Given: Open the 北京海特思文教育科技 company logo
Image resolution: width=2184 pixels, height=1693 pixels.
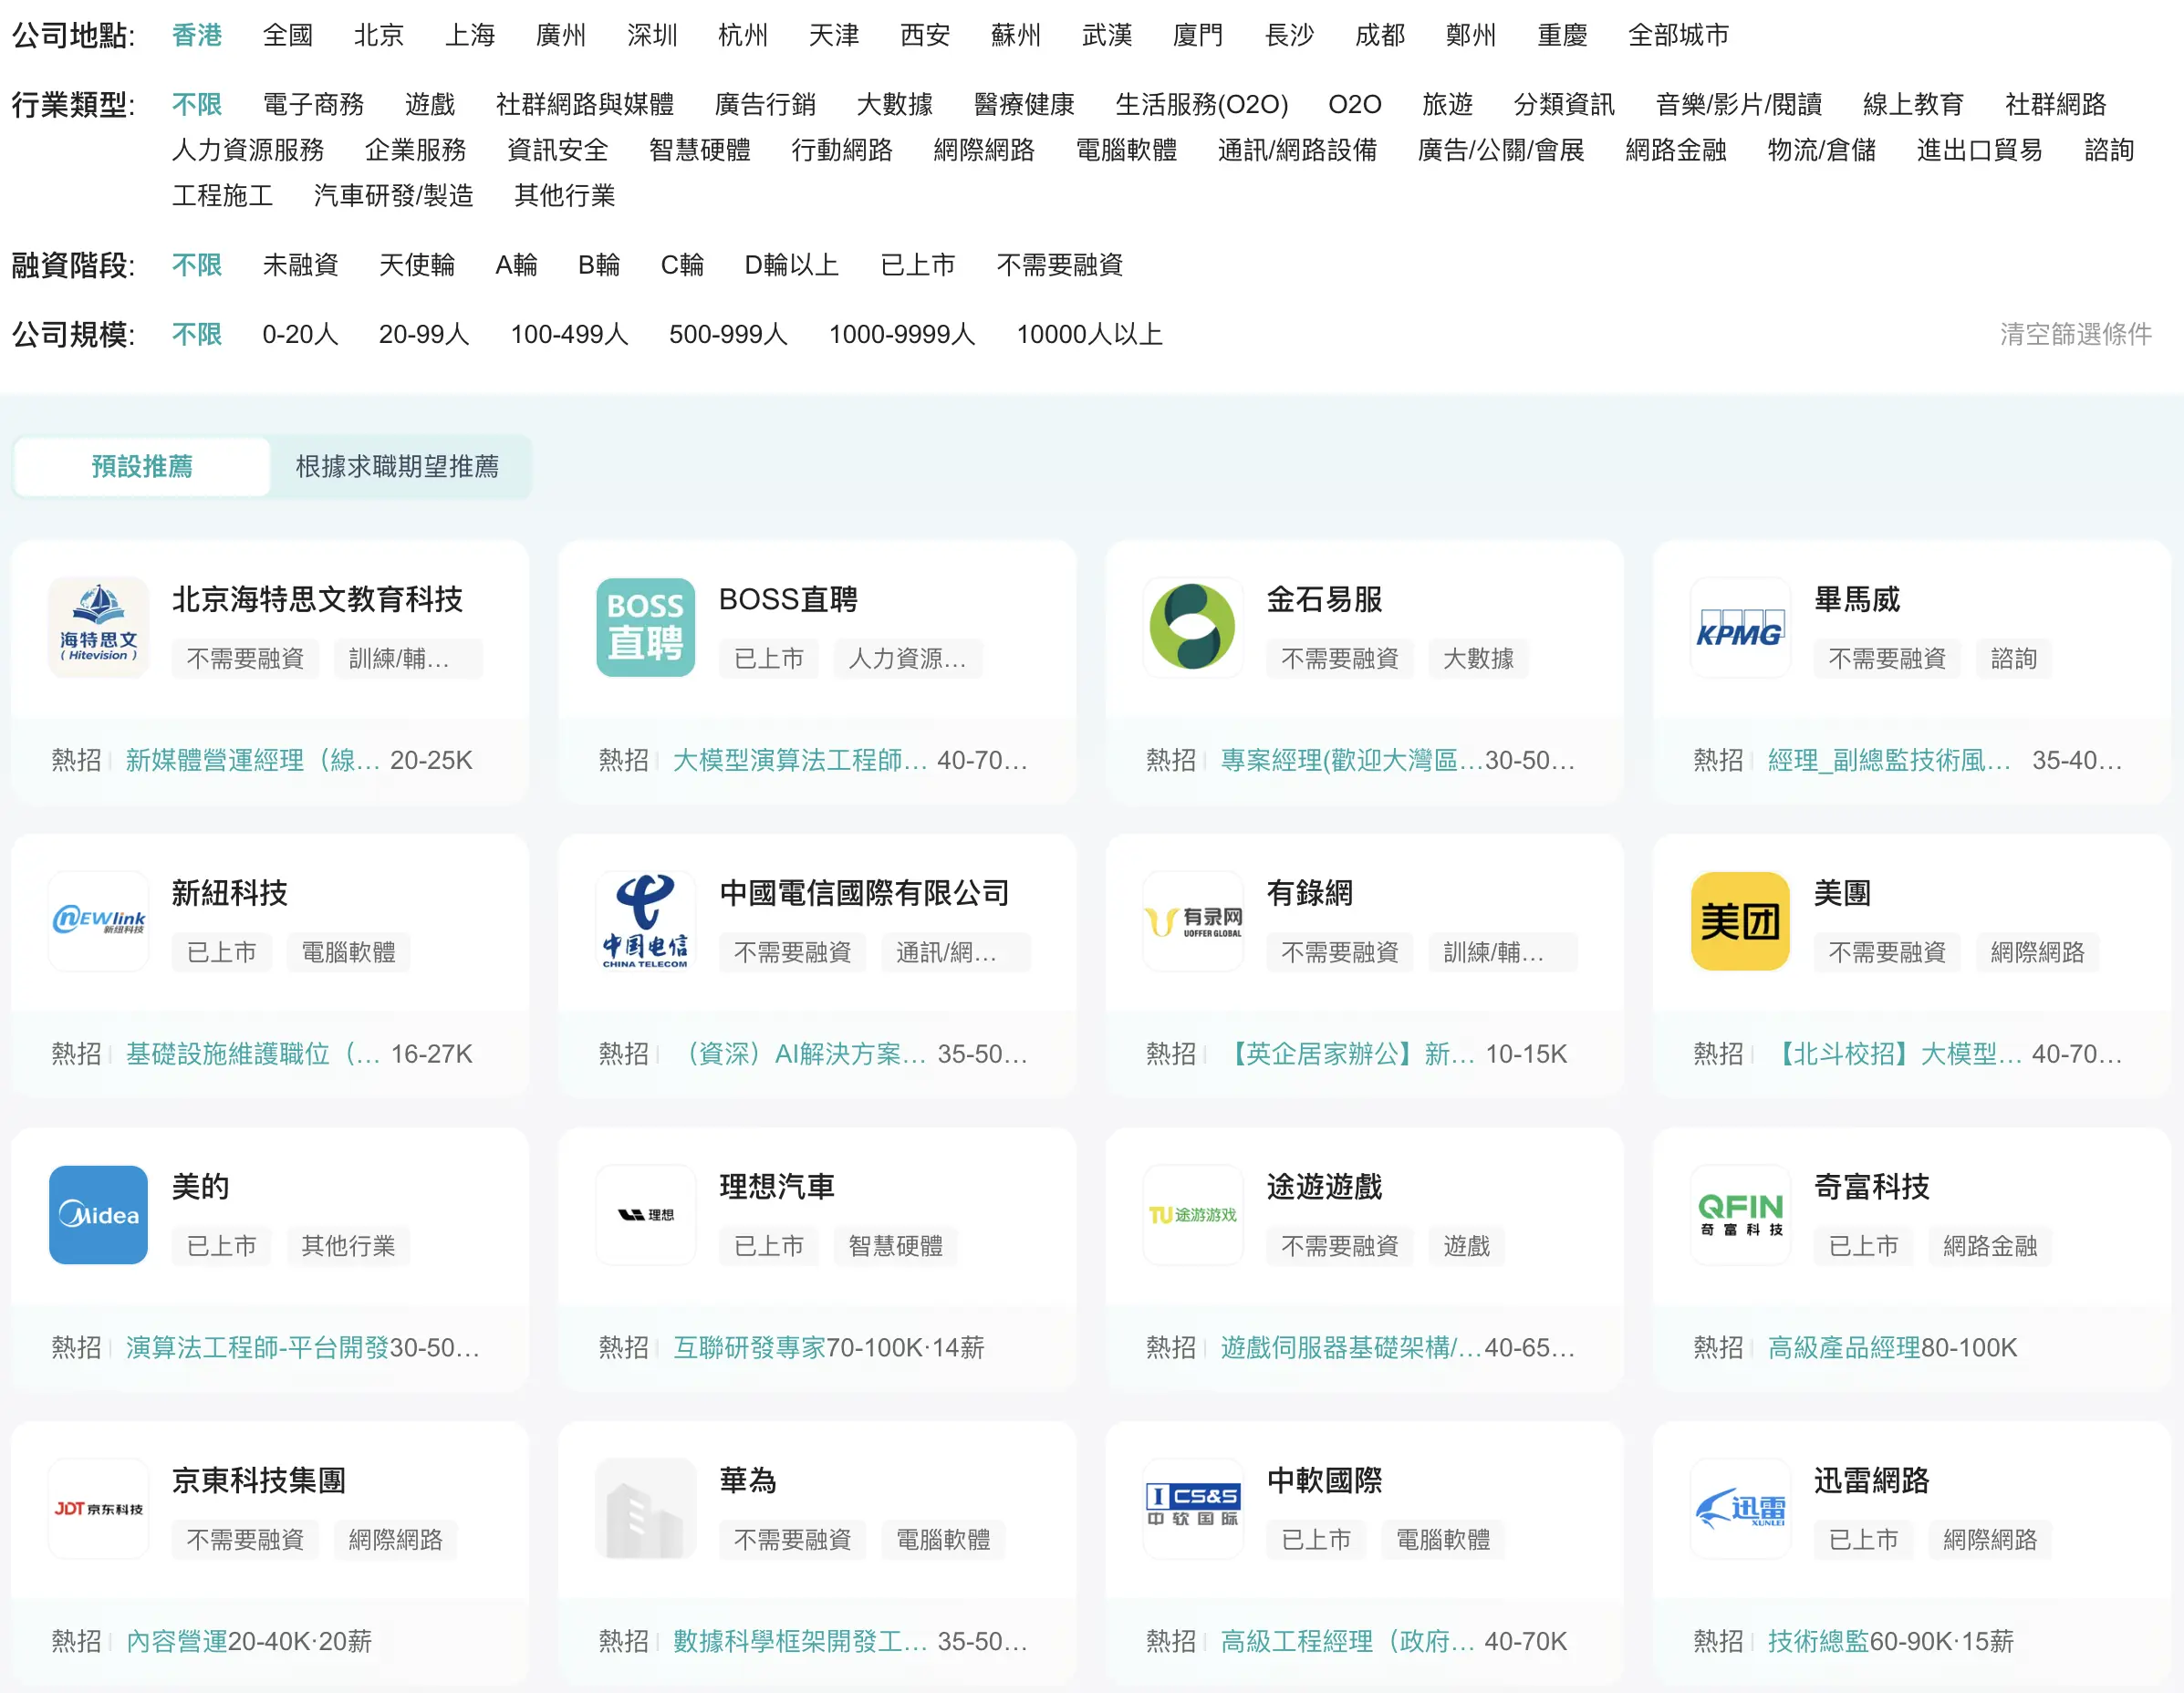Looking at the screenshot, I should [x=98, y=627].
